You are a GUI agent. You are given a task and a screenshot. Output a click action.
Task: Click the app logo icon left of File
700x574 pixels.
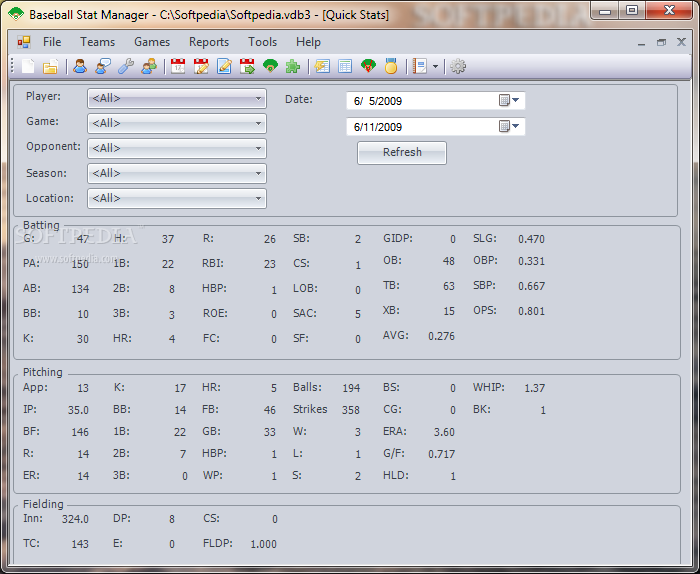pos(24,42)
